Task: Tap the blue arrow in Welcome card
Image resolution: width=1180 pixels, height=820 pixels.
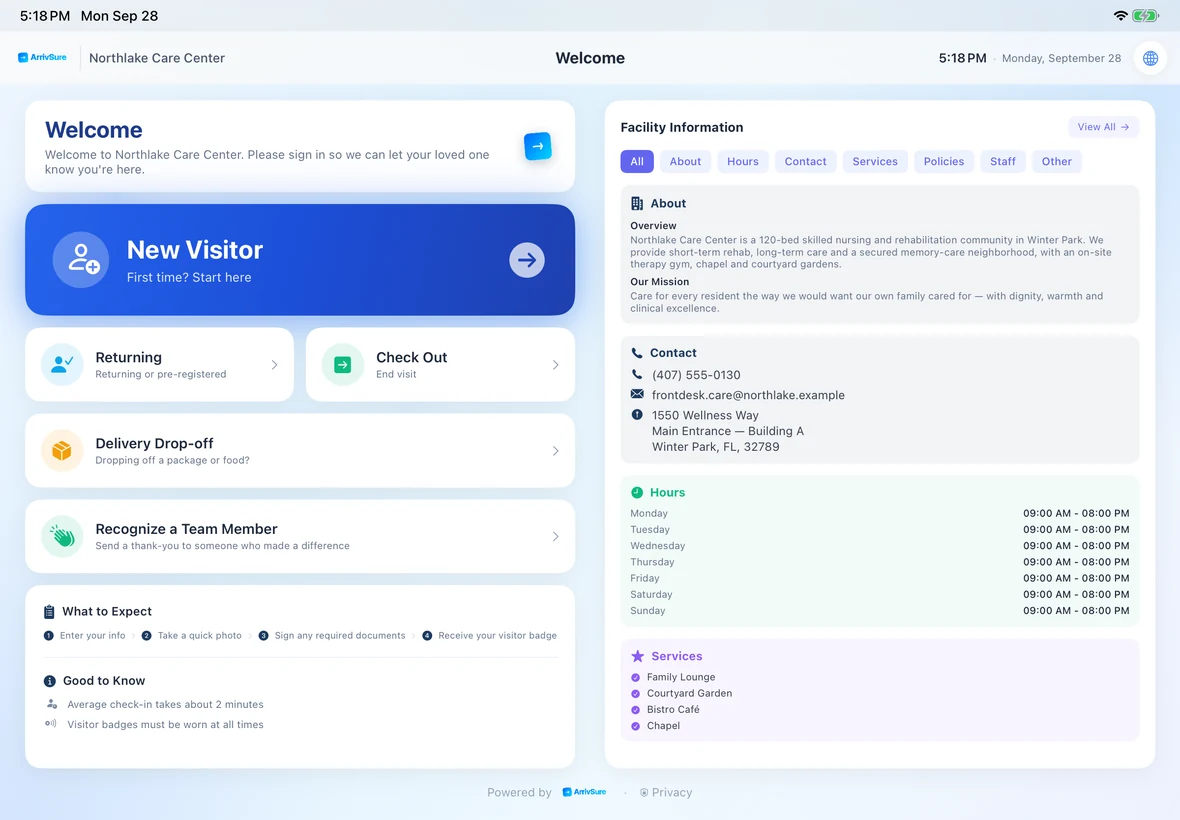Action: [x=537, y=146]
